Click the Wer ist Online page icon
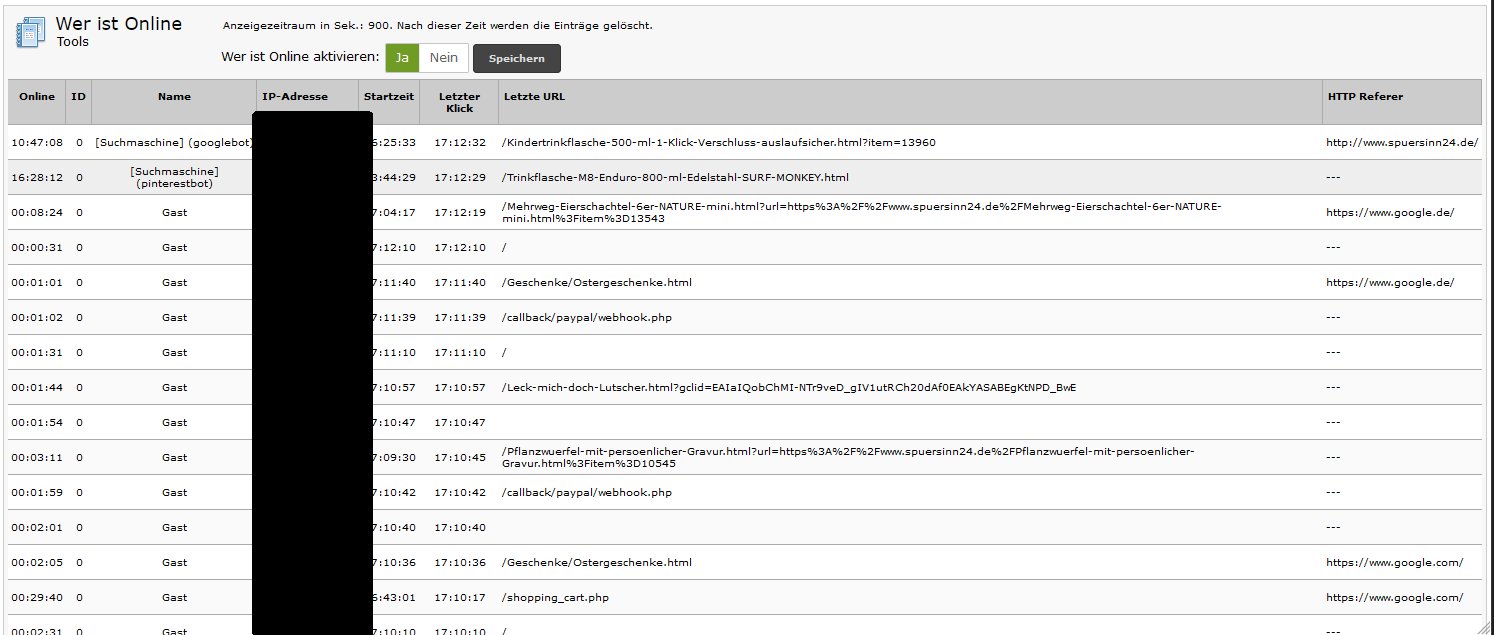 [x=29, y=32]
